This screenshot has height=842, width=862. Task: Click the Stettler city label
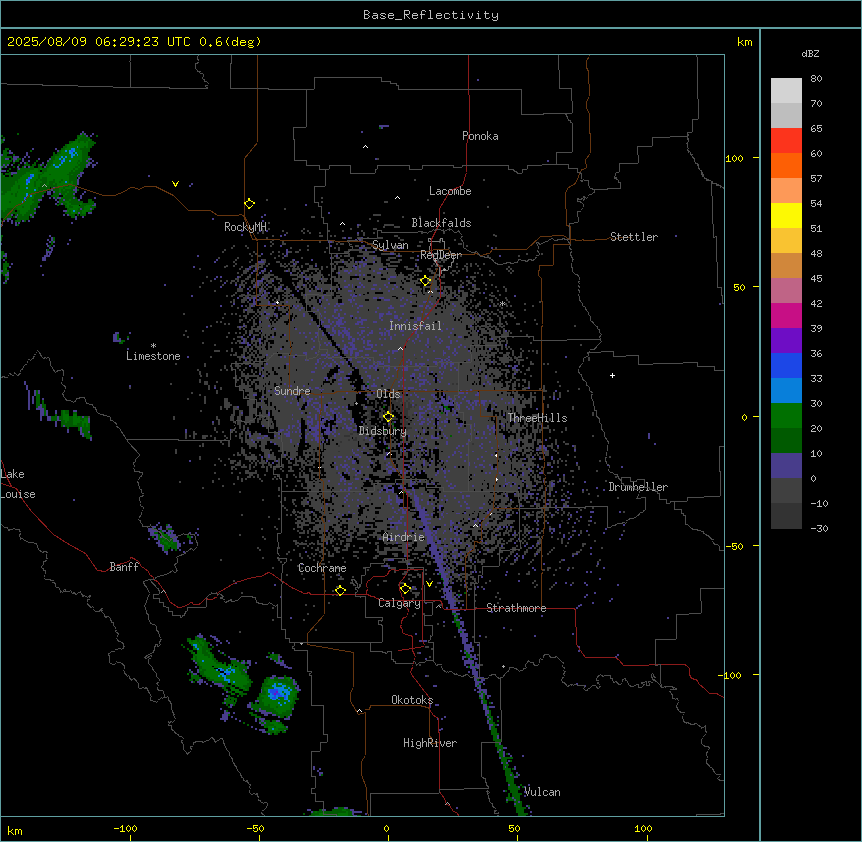(634, 237)
